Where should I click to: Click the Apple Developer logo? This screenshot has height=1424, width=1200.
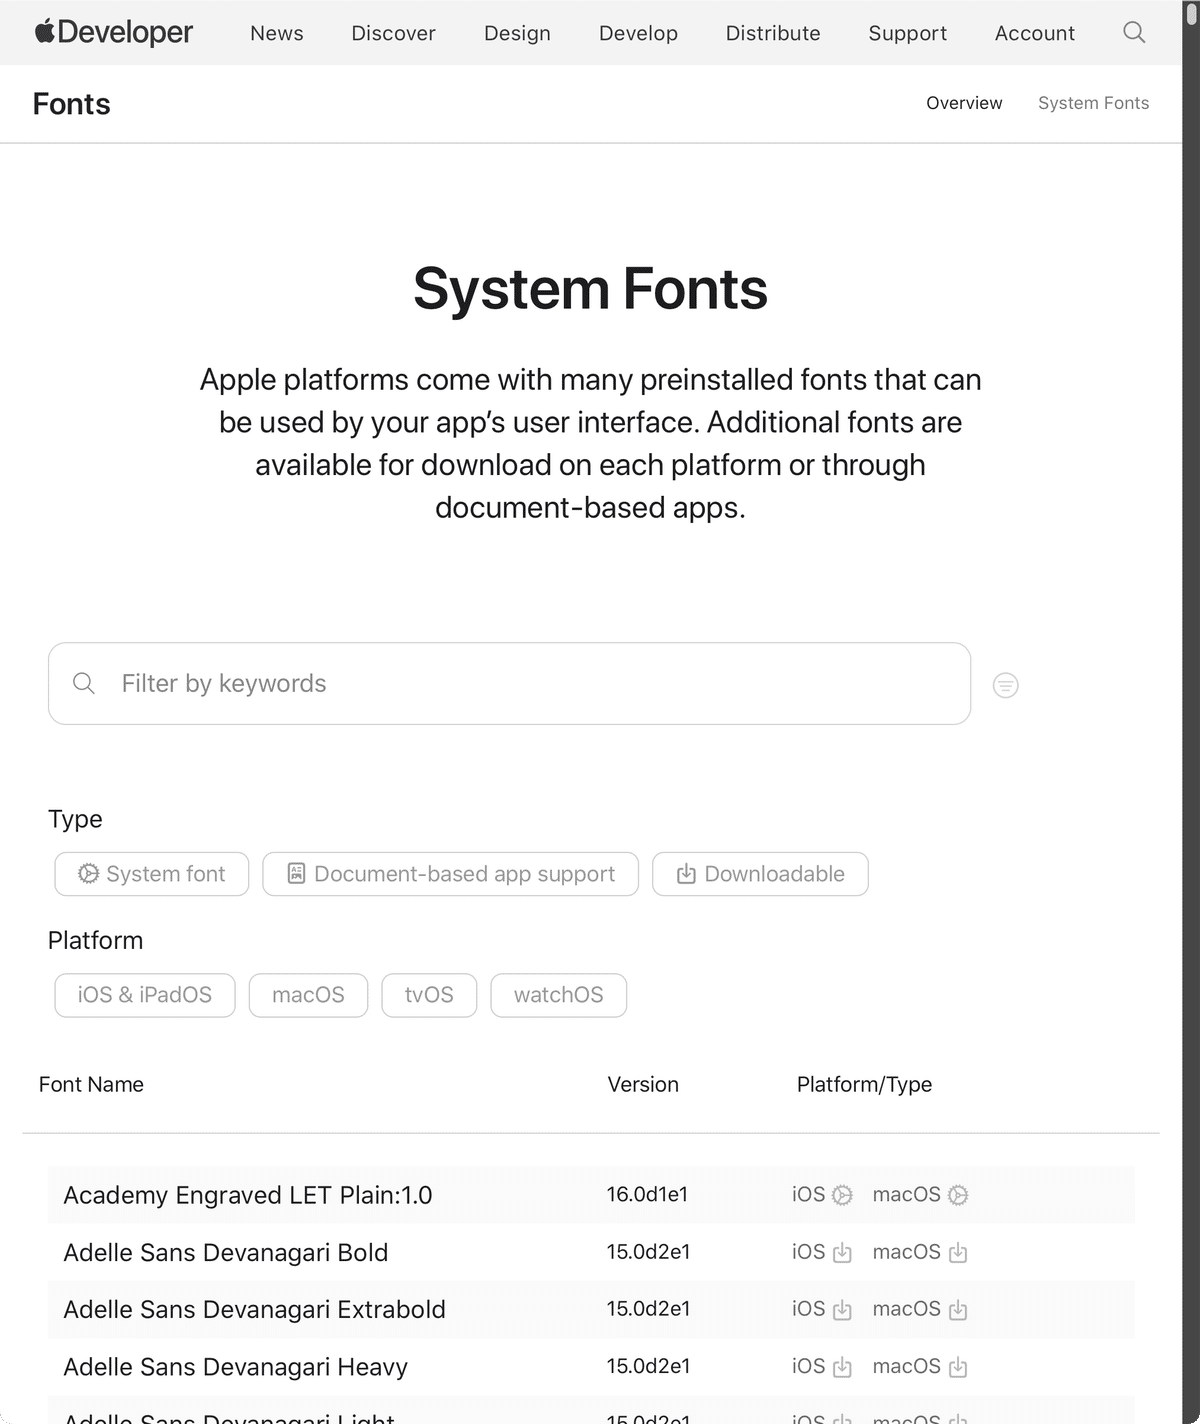pyautogui.click(x=113, y=31)
